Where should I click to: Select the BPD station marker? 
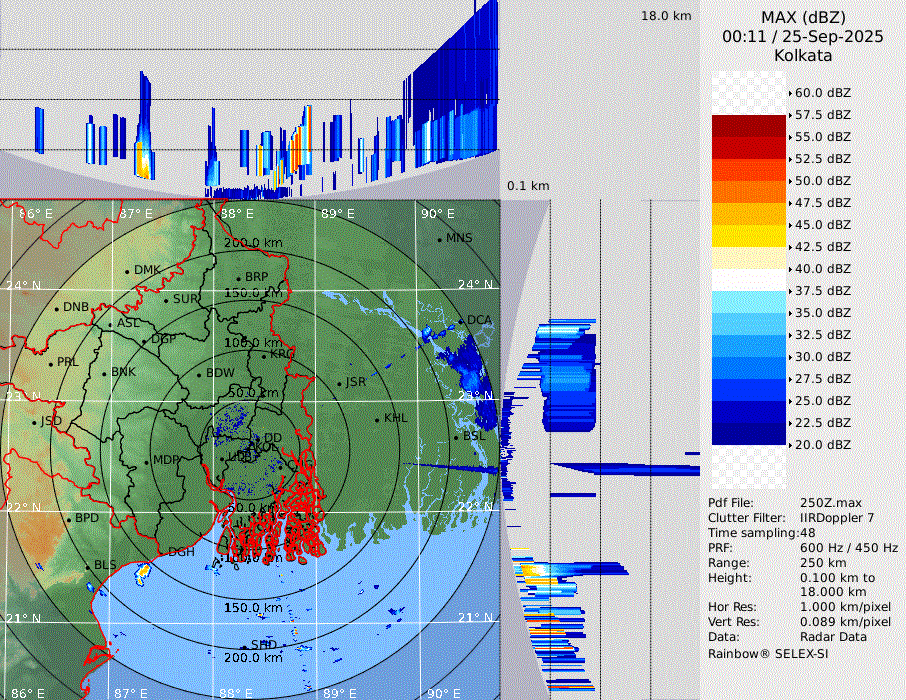69,519
